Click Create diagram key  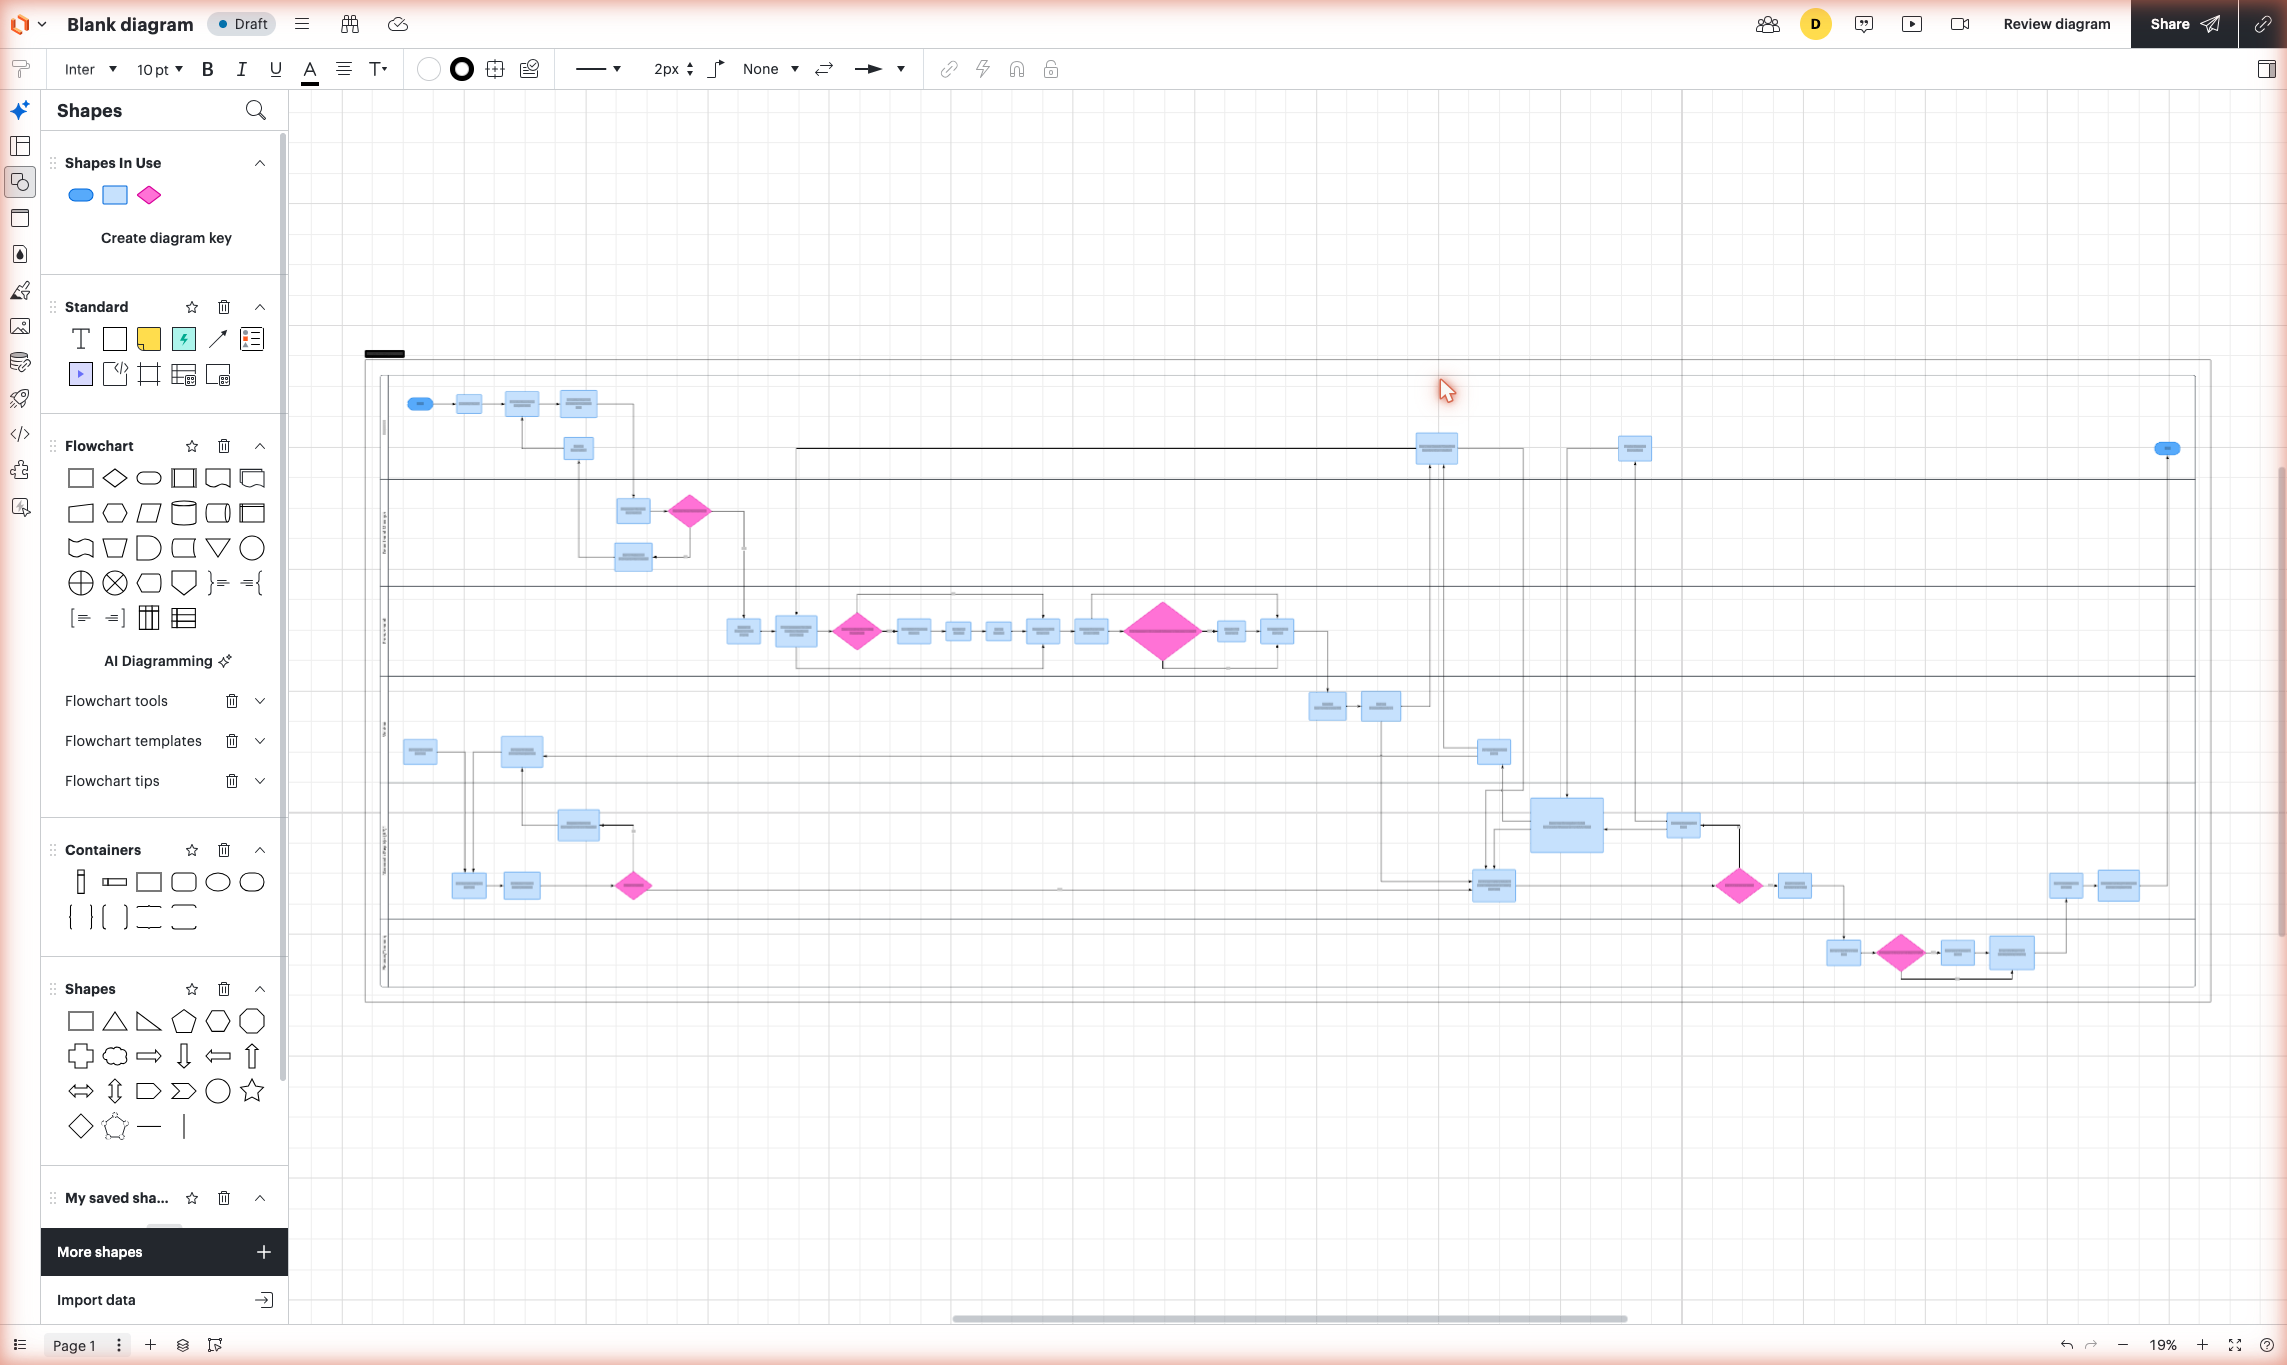click(x=166, y=238)
